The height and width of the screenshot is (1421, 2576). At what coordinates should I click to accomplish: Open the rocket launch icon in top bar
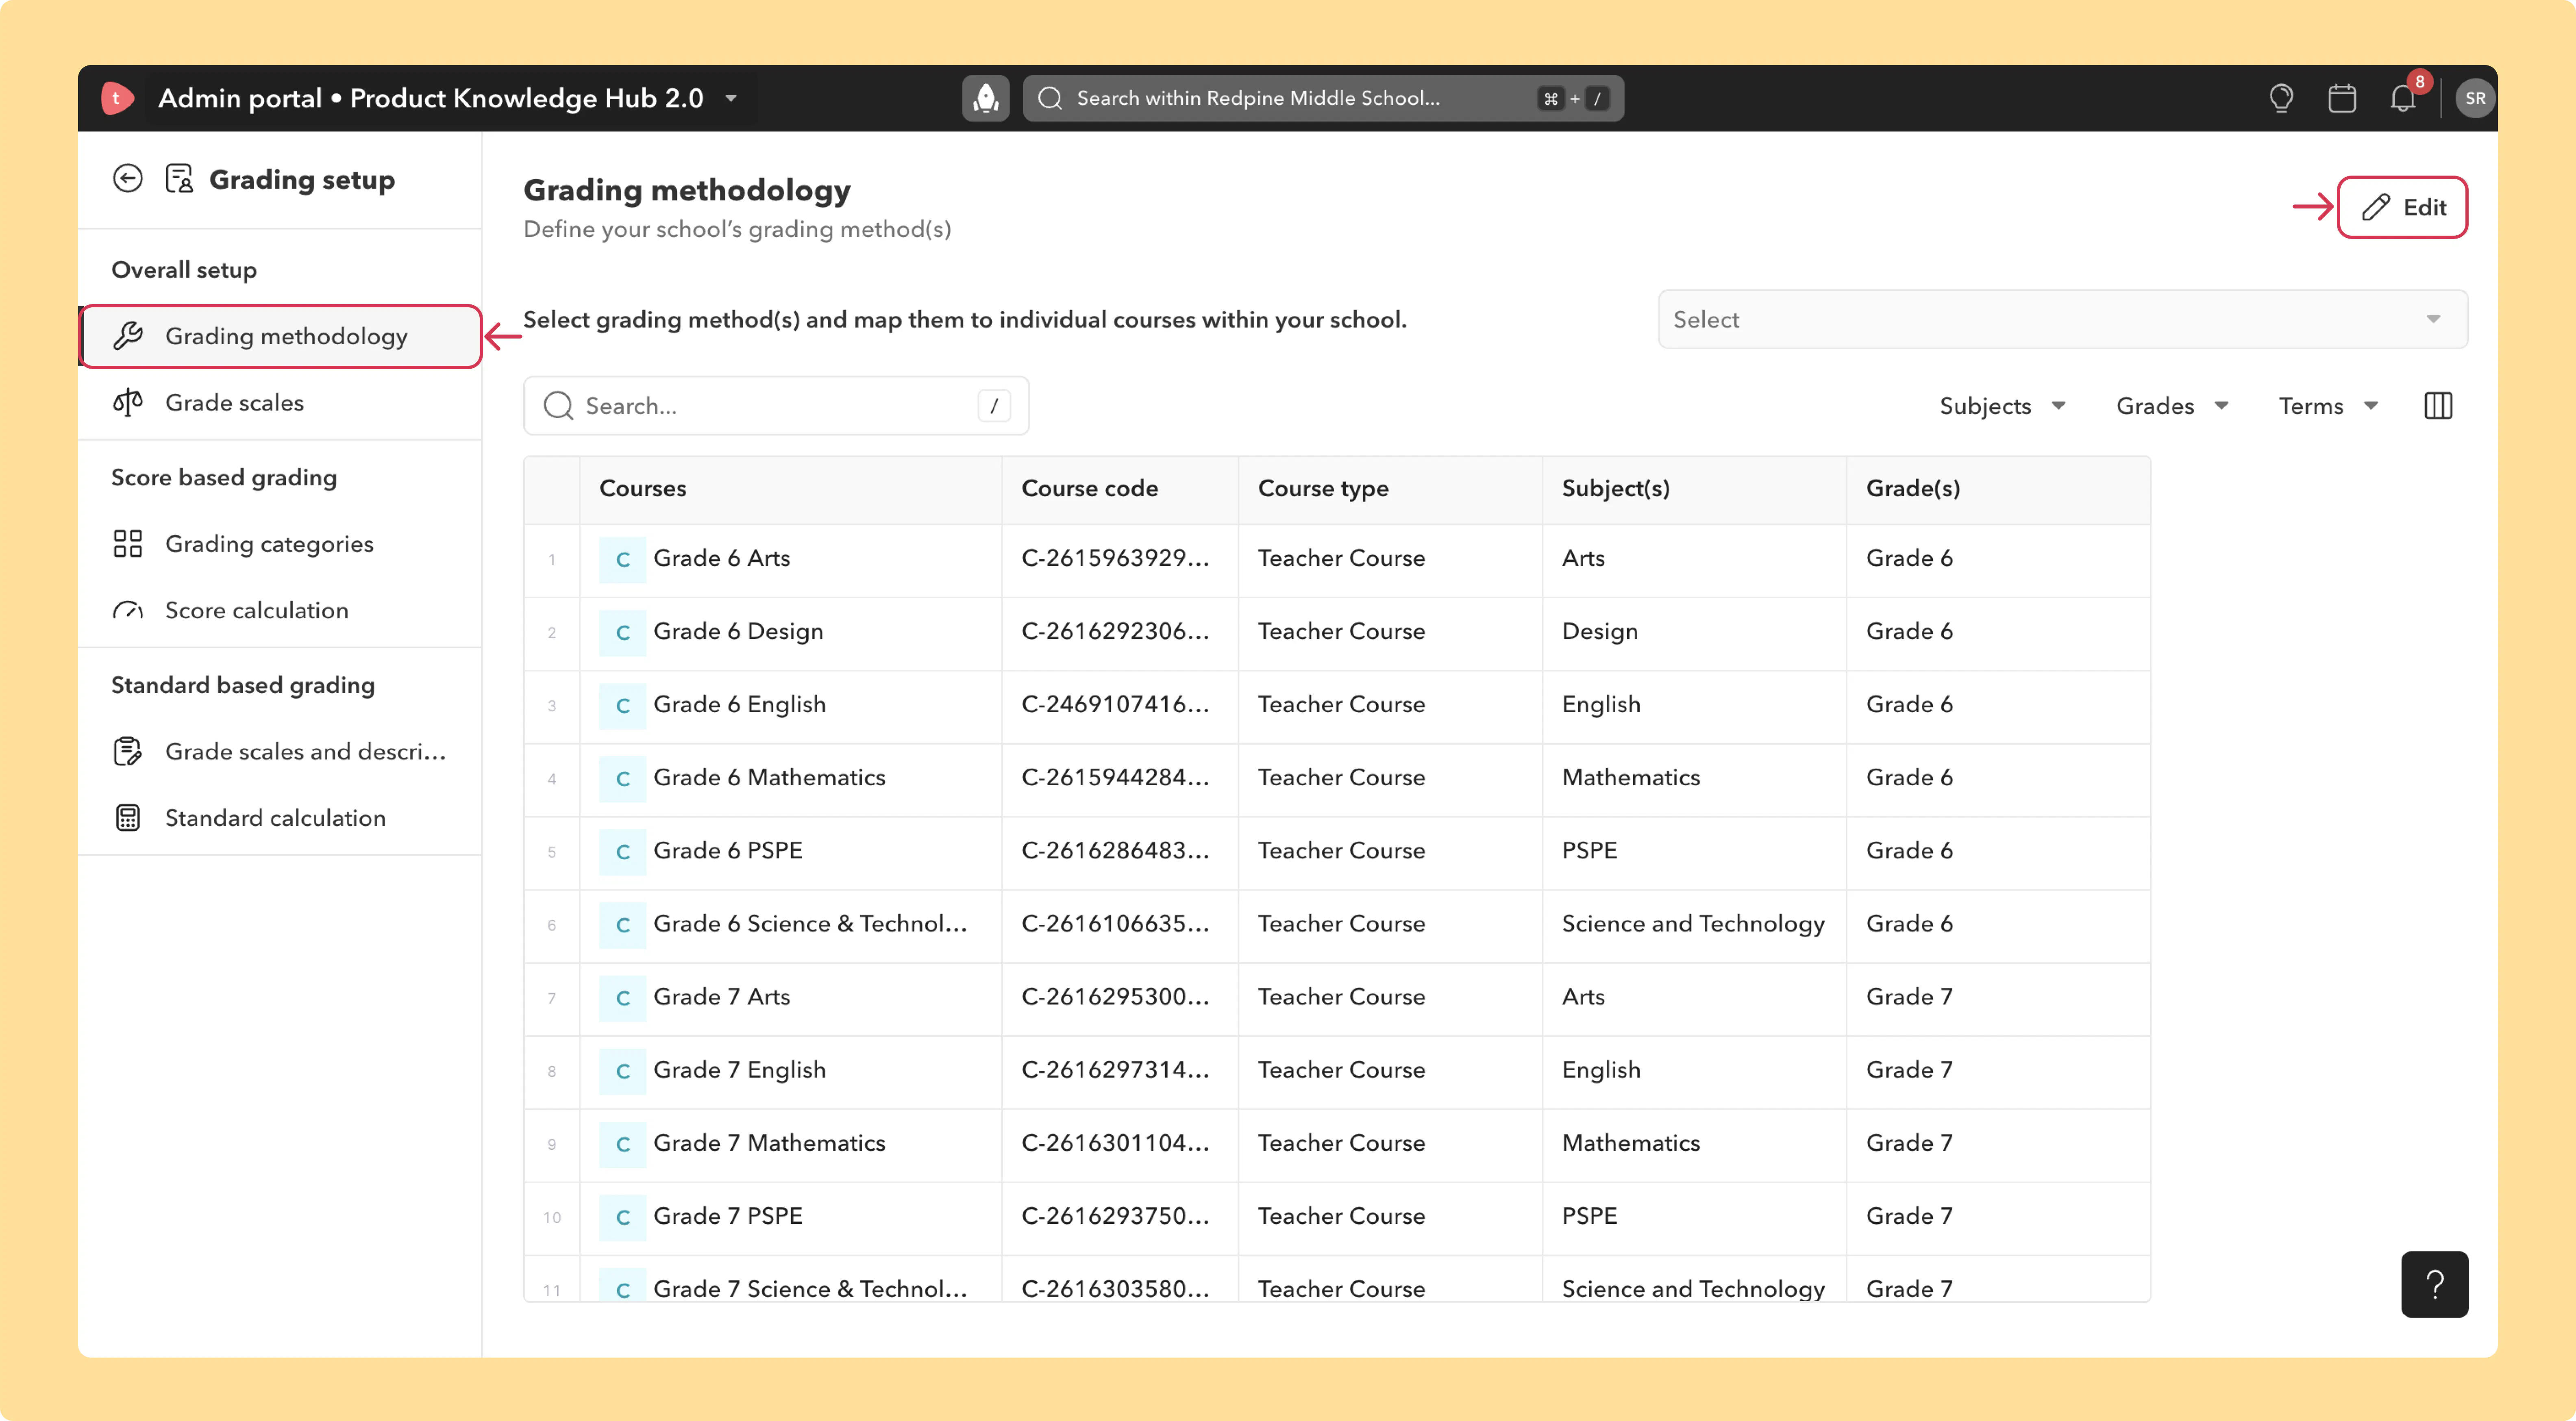985,98
